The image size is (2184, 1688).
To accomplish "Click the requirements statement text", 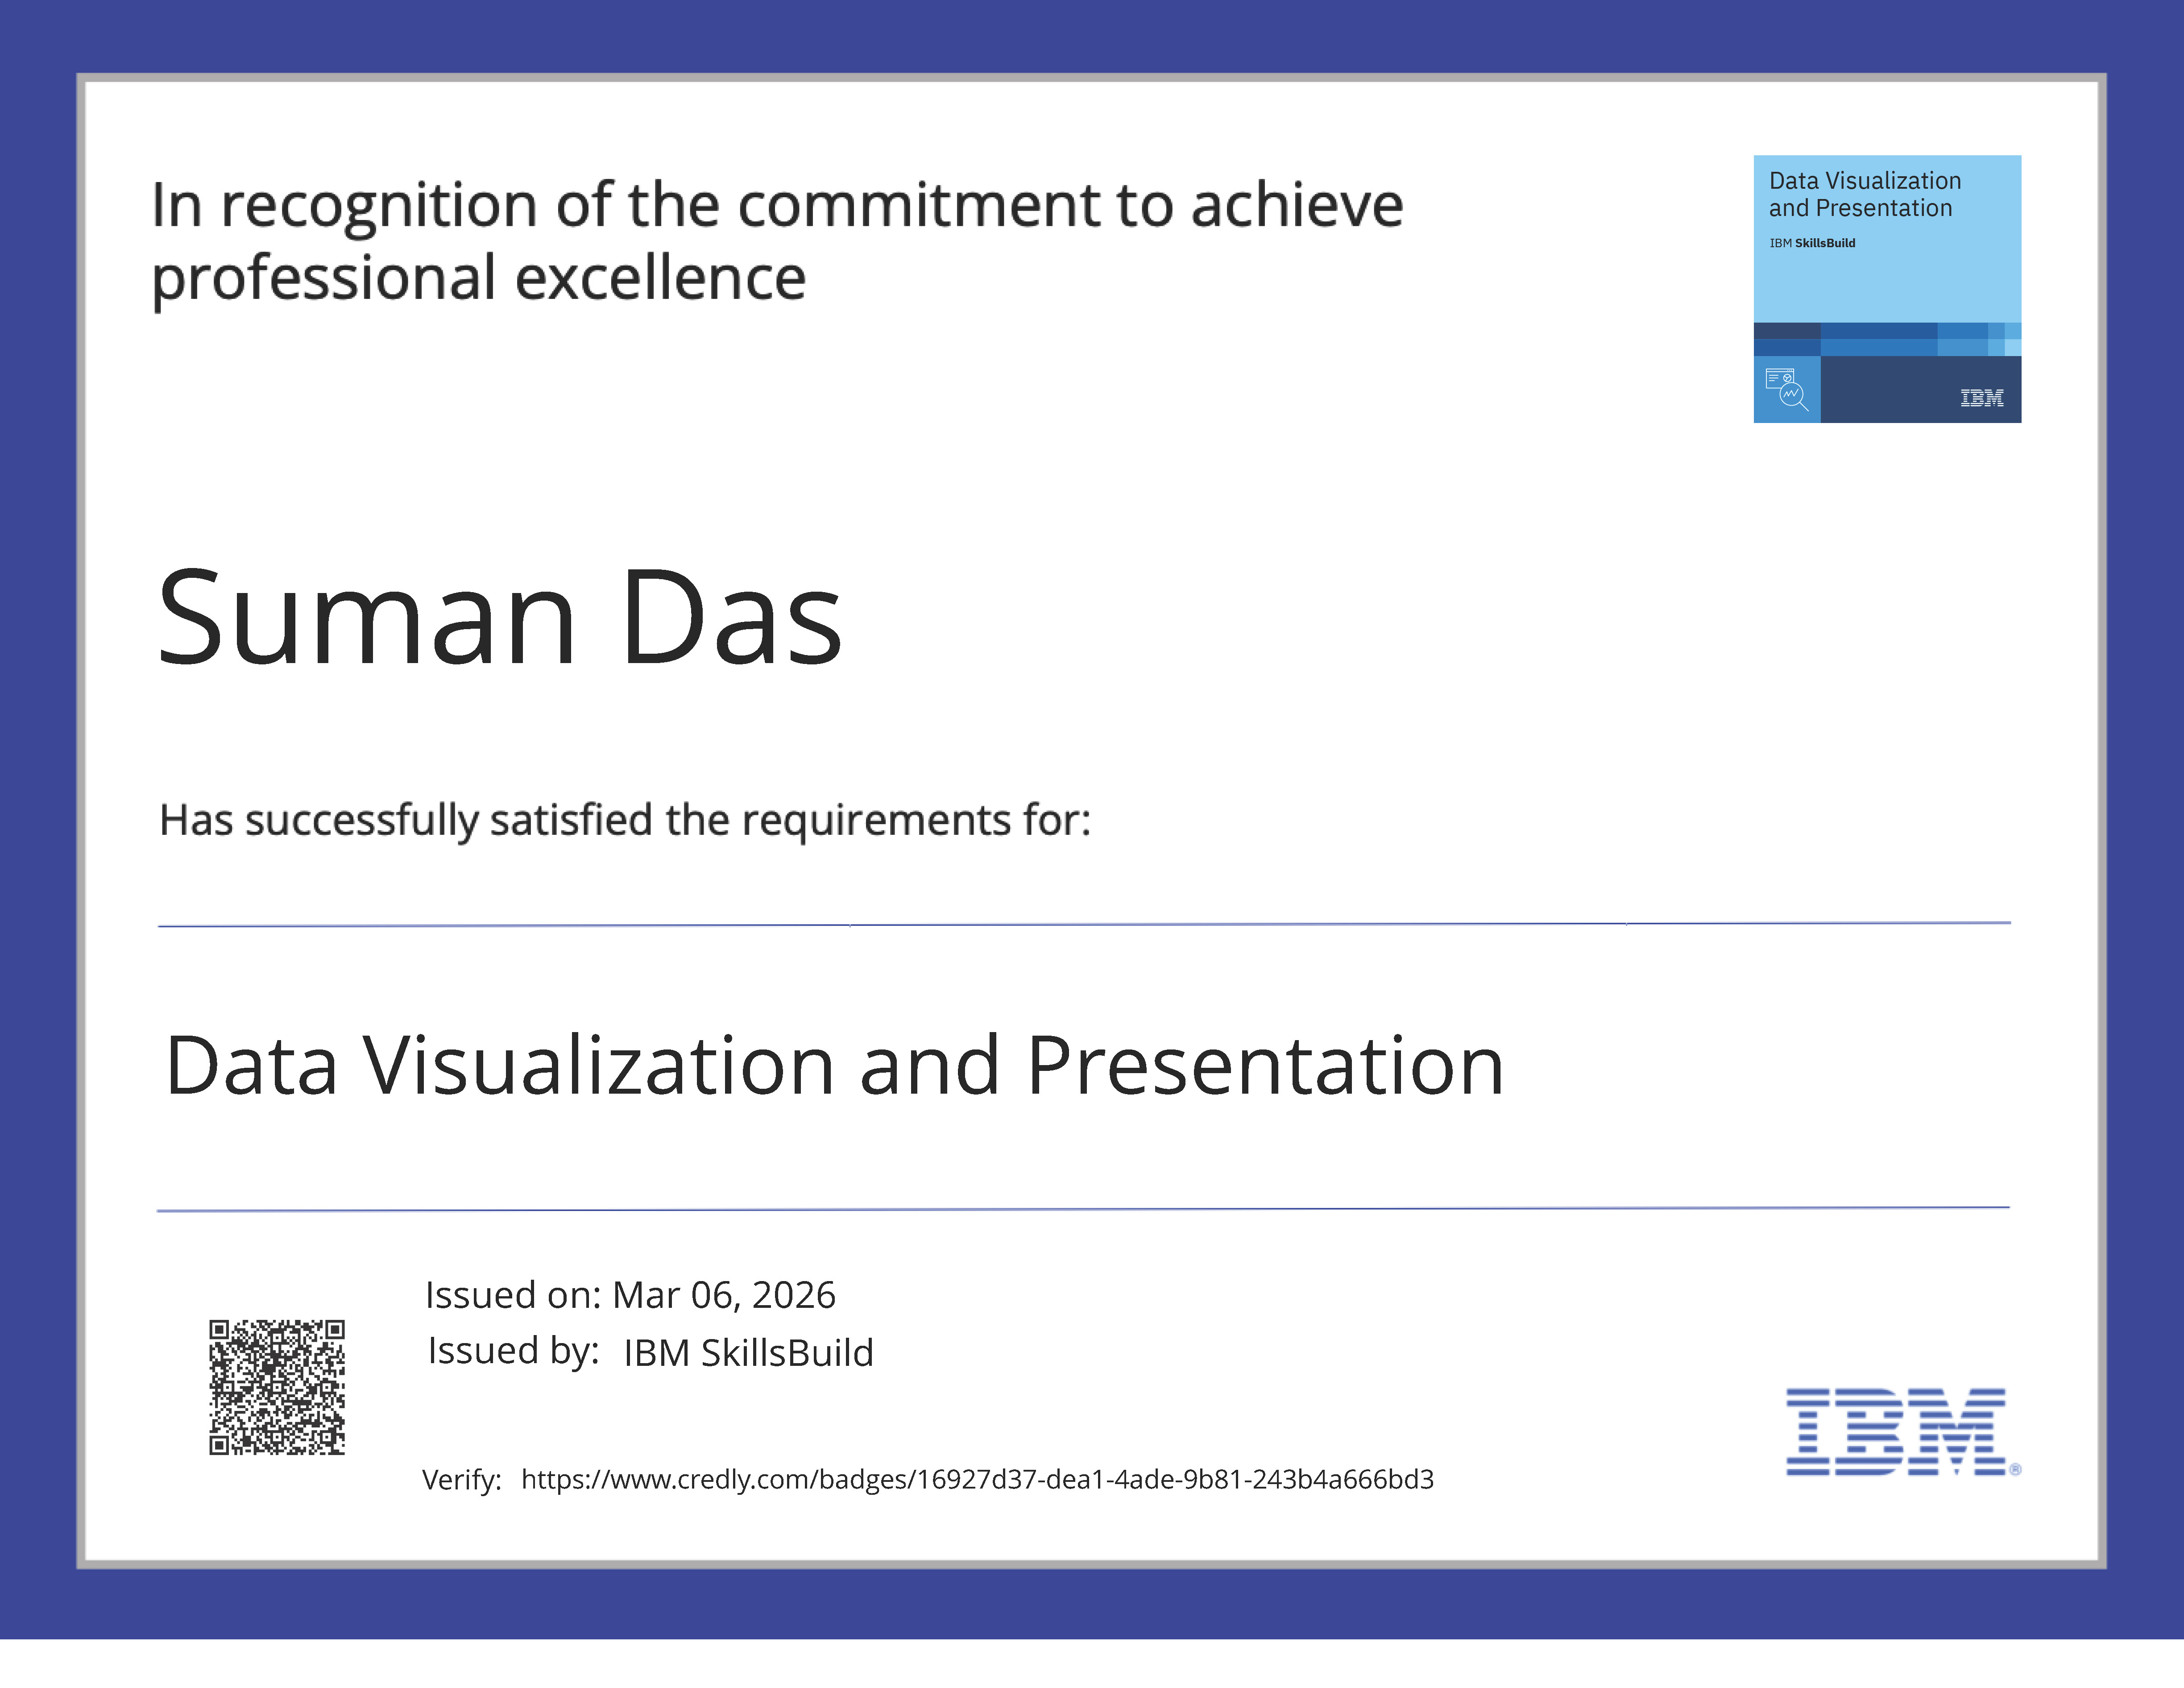I will pyautogui.click(x=625, y=818).
